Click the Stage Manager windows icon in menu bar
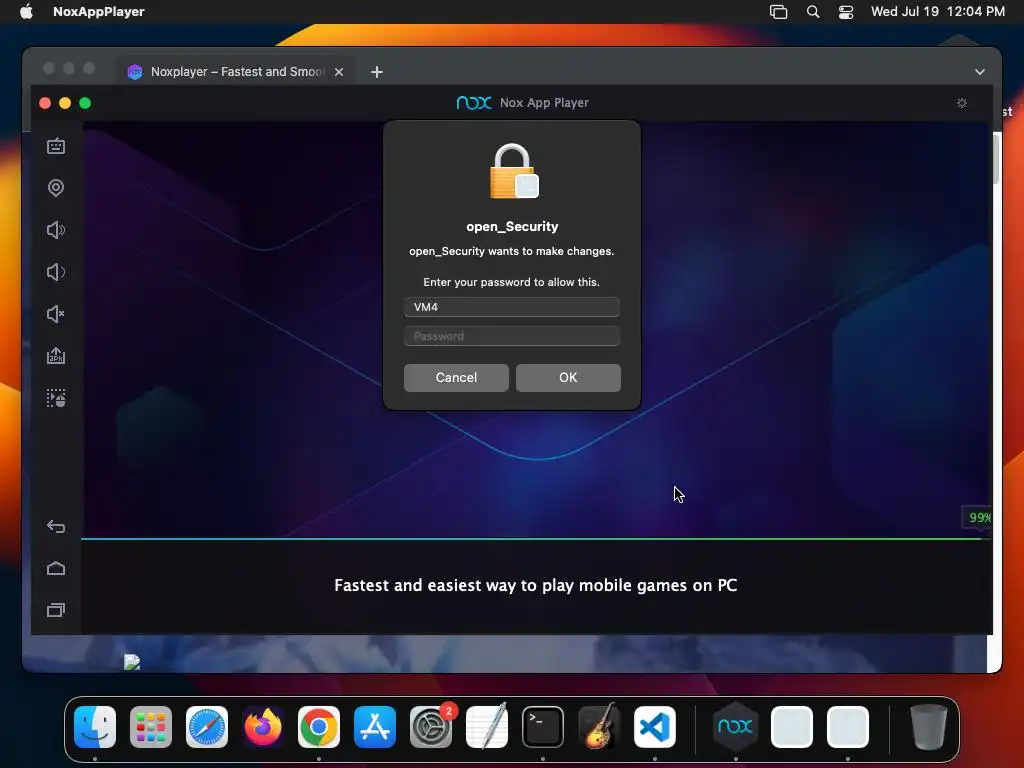This screenshot has height=768, width=1024. point(778,11)
